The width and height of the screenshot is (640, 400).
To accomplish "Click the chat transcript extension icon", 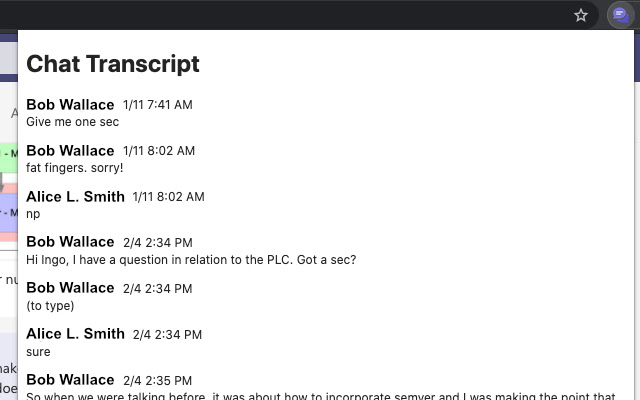I will point(619,15).
